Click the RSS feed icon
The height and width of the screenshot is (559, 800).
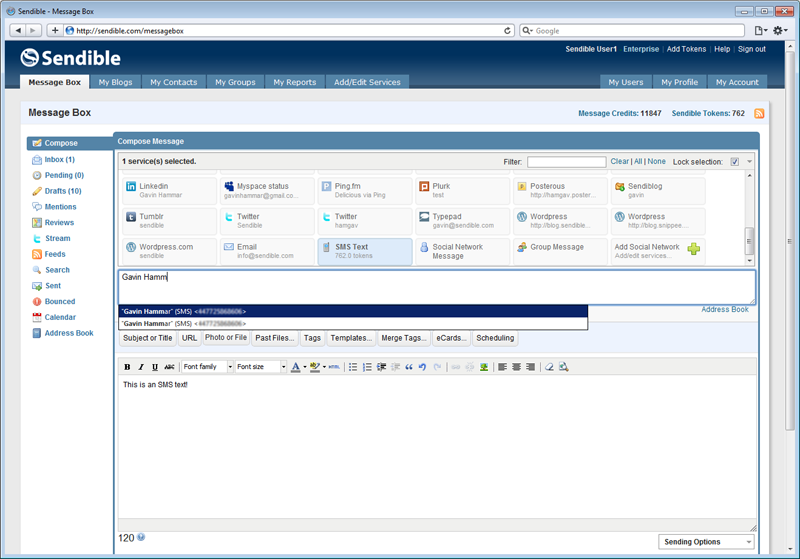point(759,113)
